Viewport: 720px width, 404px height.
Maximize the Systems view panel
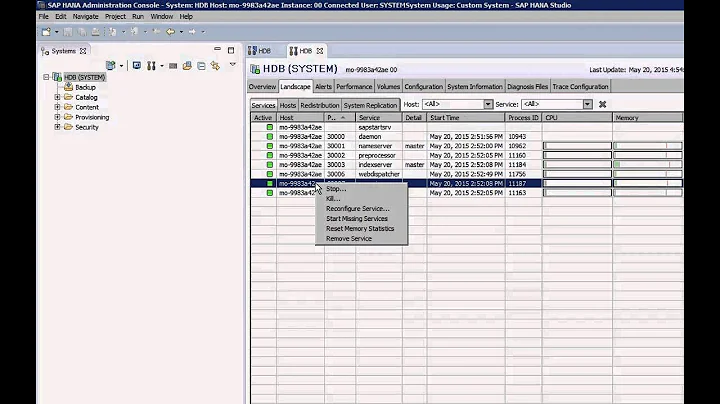[x=231, y=50]
